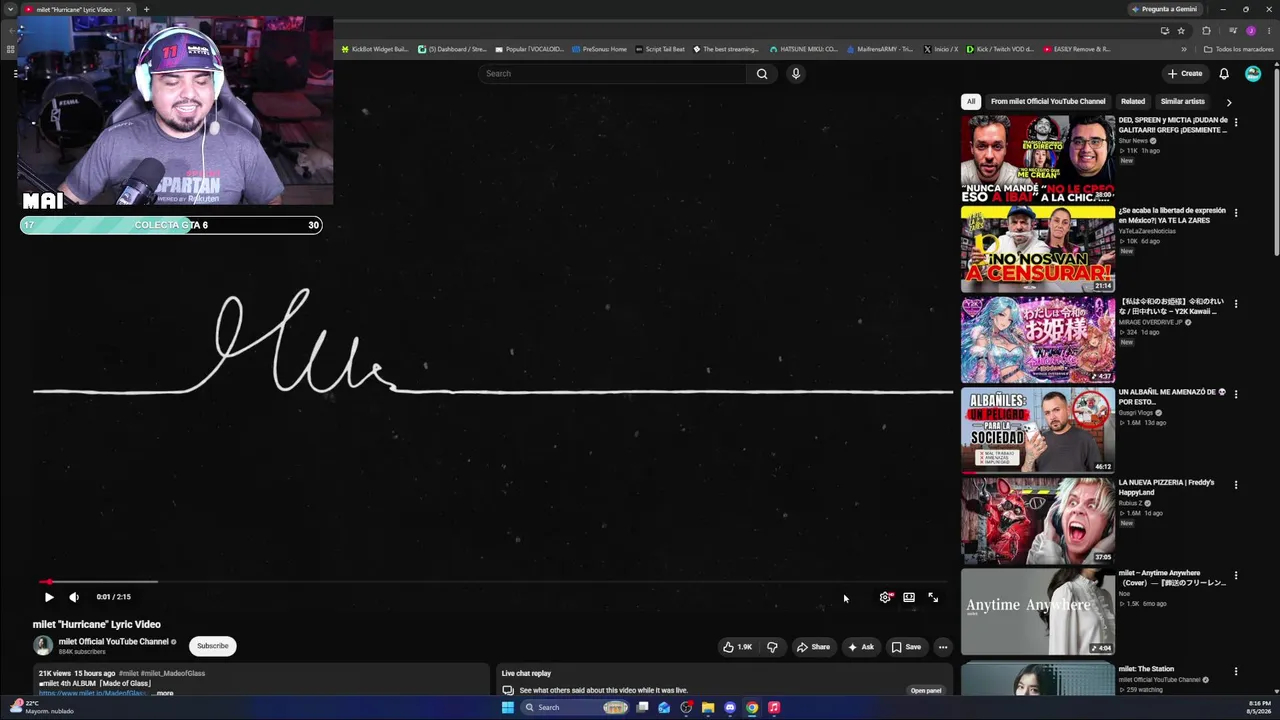This screenshot has height=720, width=1280.
Task: Open Todos los marcadores folder
Action: tap(1238, 49)
